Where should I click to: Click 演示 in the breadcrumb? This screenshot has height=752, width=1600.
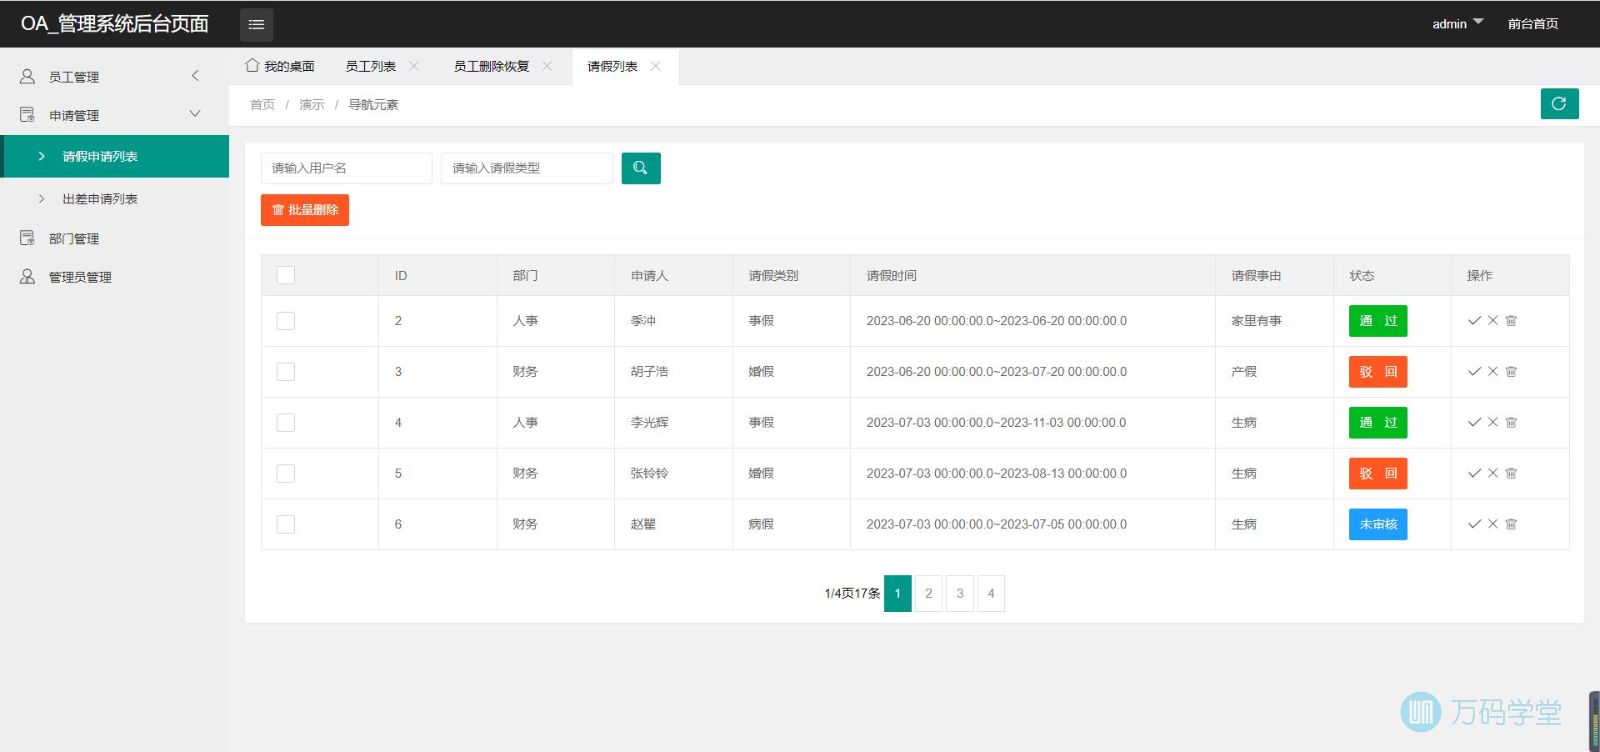312,104
